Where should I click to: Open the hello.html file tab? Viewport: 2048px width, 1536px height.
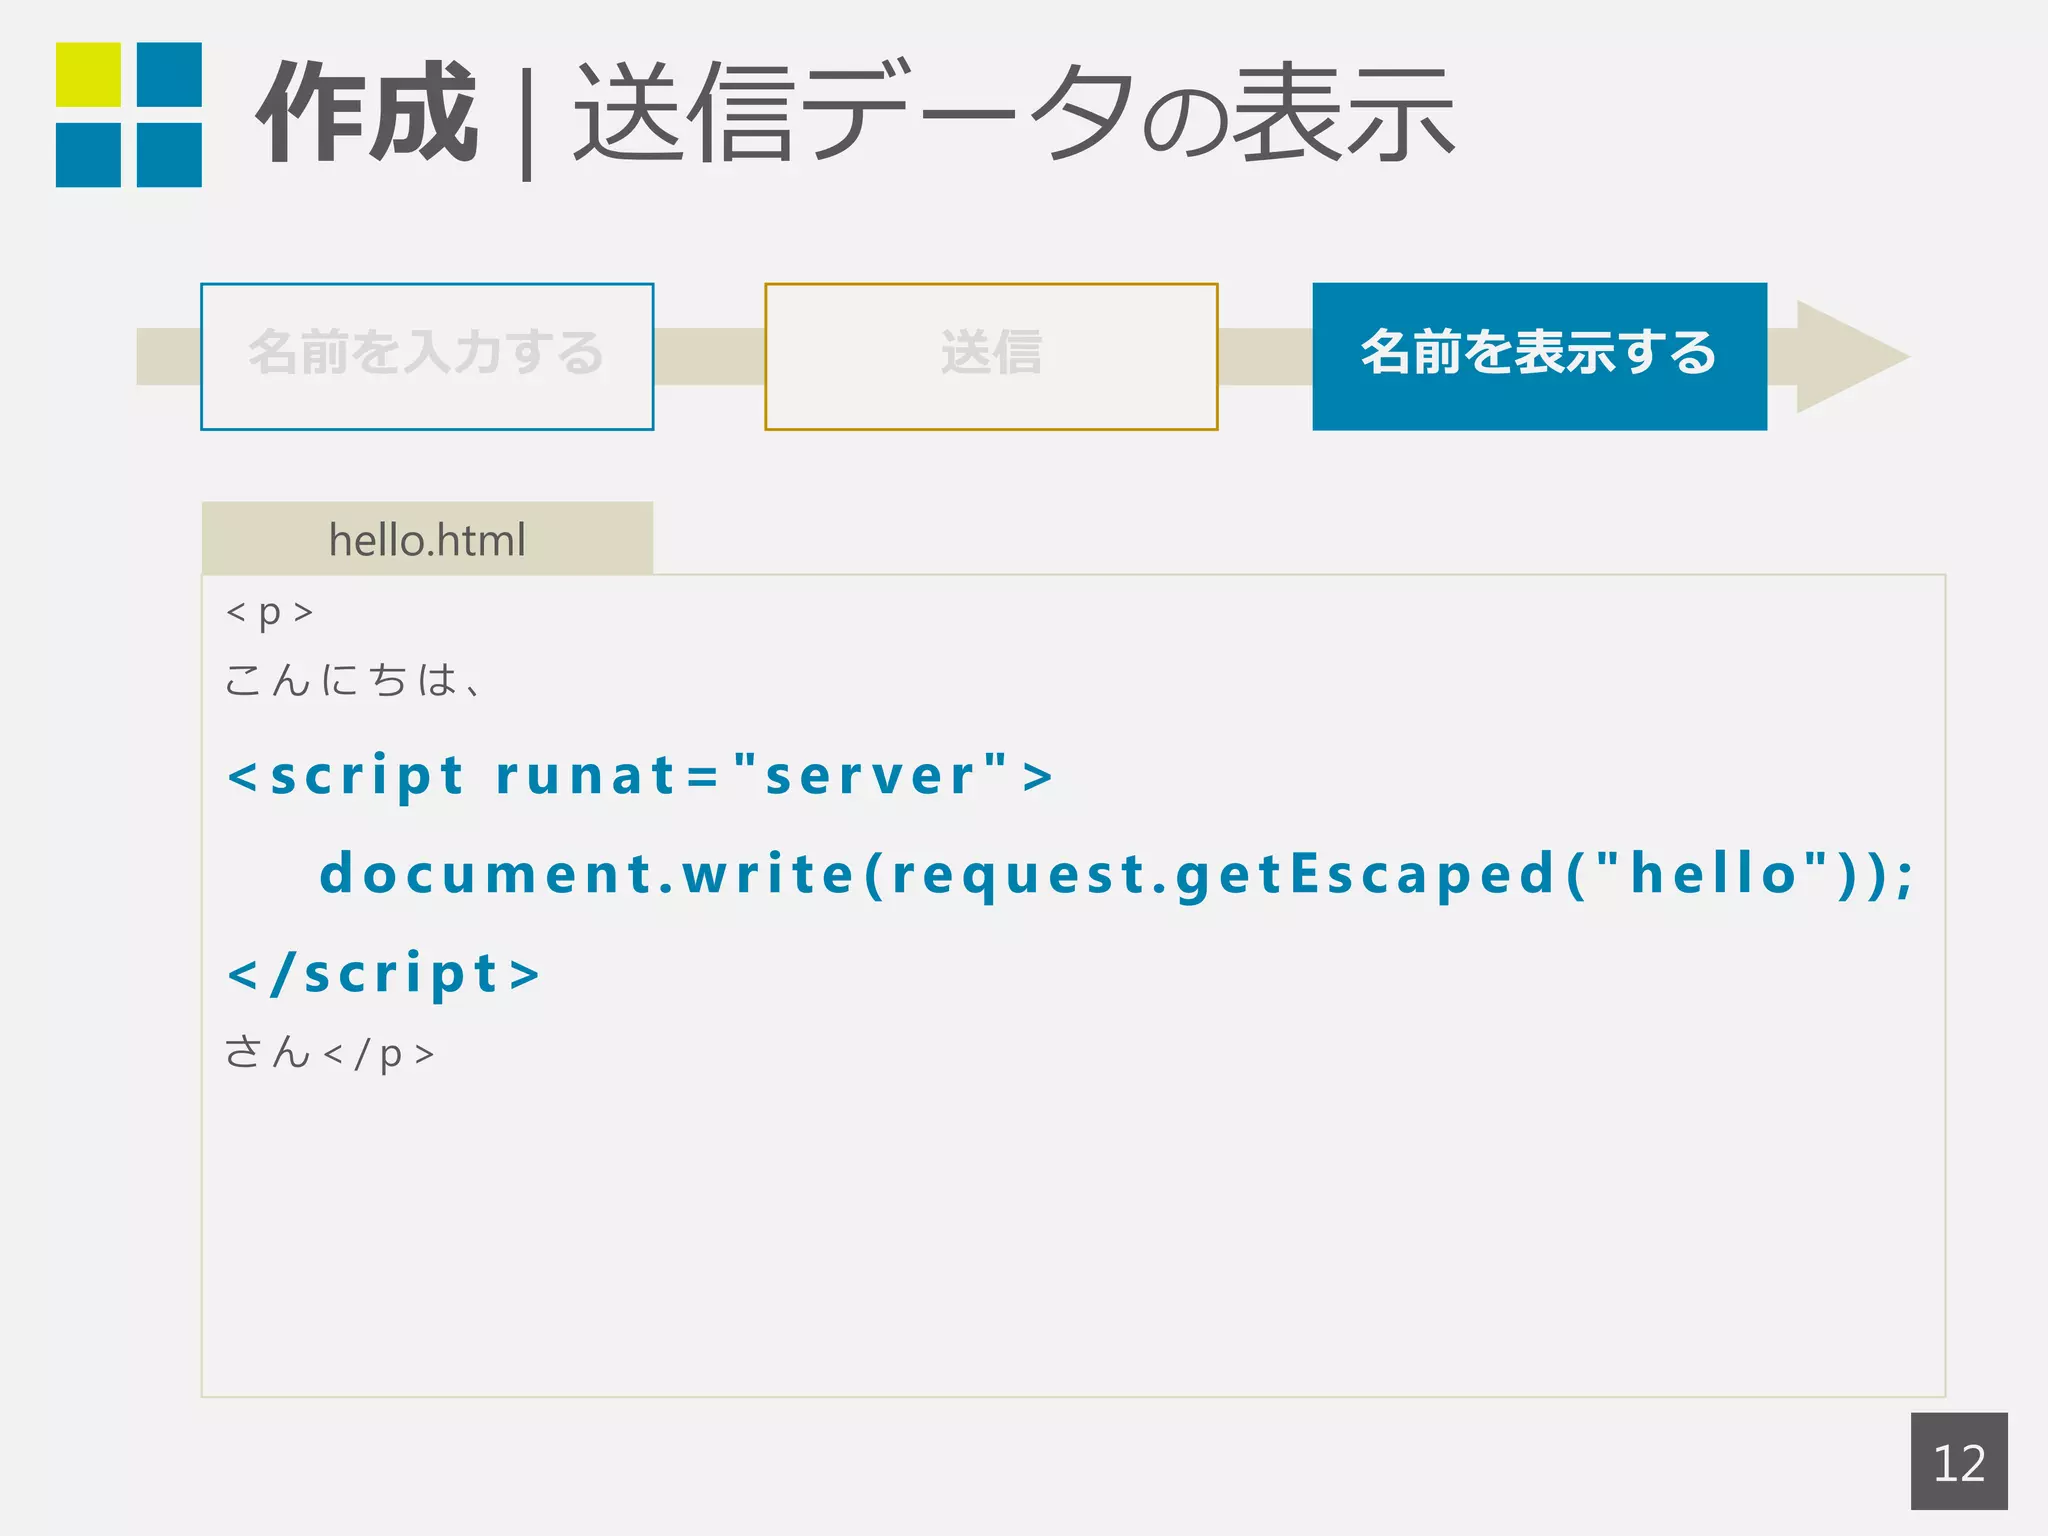[427, 539]
